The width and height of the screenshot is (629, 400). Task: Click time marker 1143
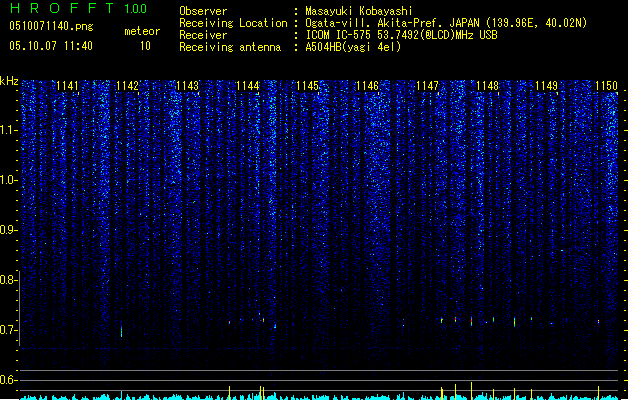(187, 86)
